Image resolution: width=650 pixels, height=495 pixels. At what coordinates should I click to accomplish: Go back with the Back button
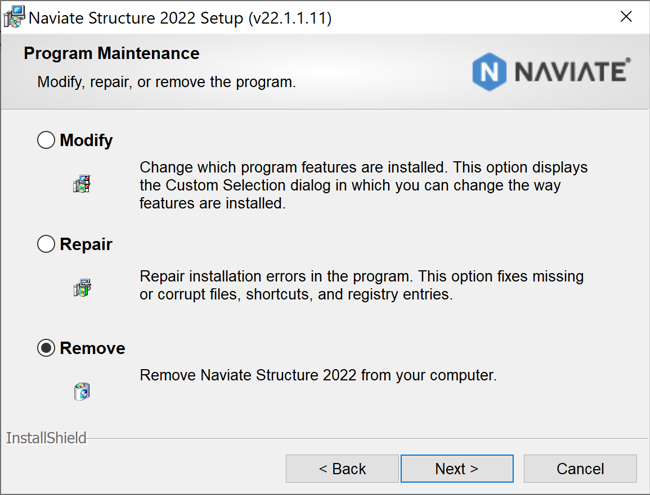point(342,468)
